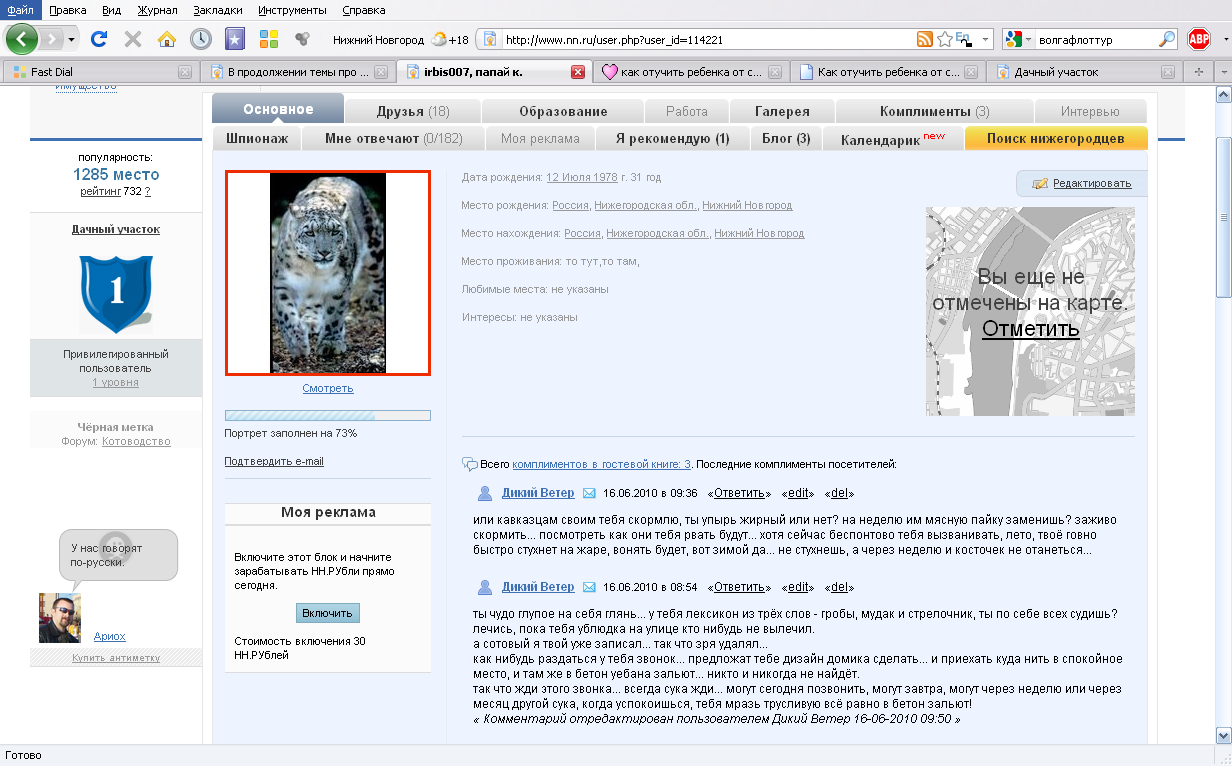Screen dimensions: 1232x766
Task: Open the Файл menu
Action: pyautogui.click(x=20, y=10)
